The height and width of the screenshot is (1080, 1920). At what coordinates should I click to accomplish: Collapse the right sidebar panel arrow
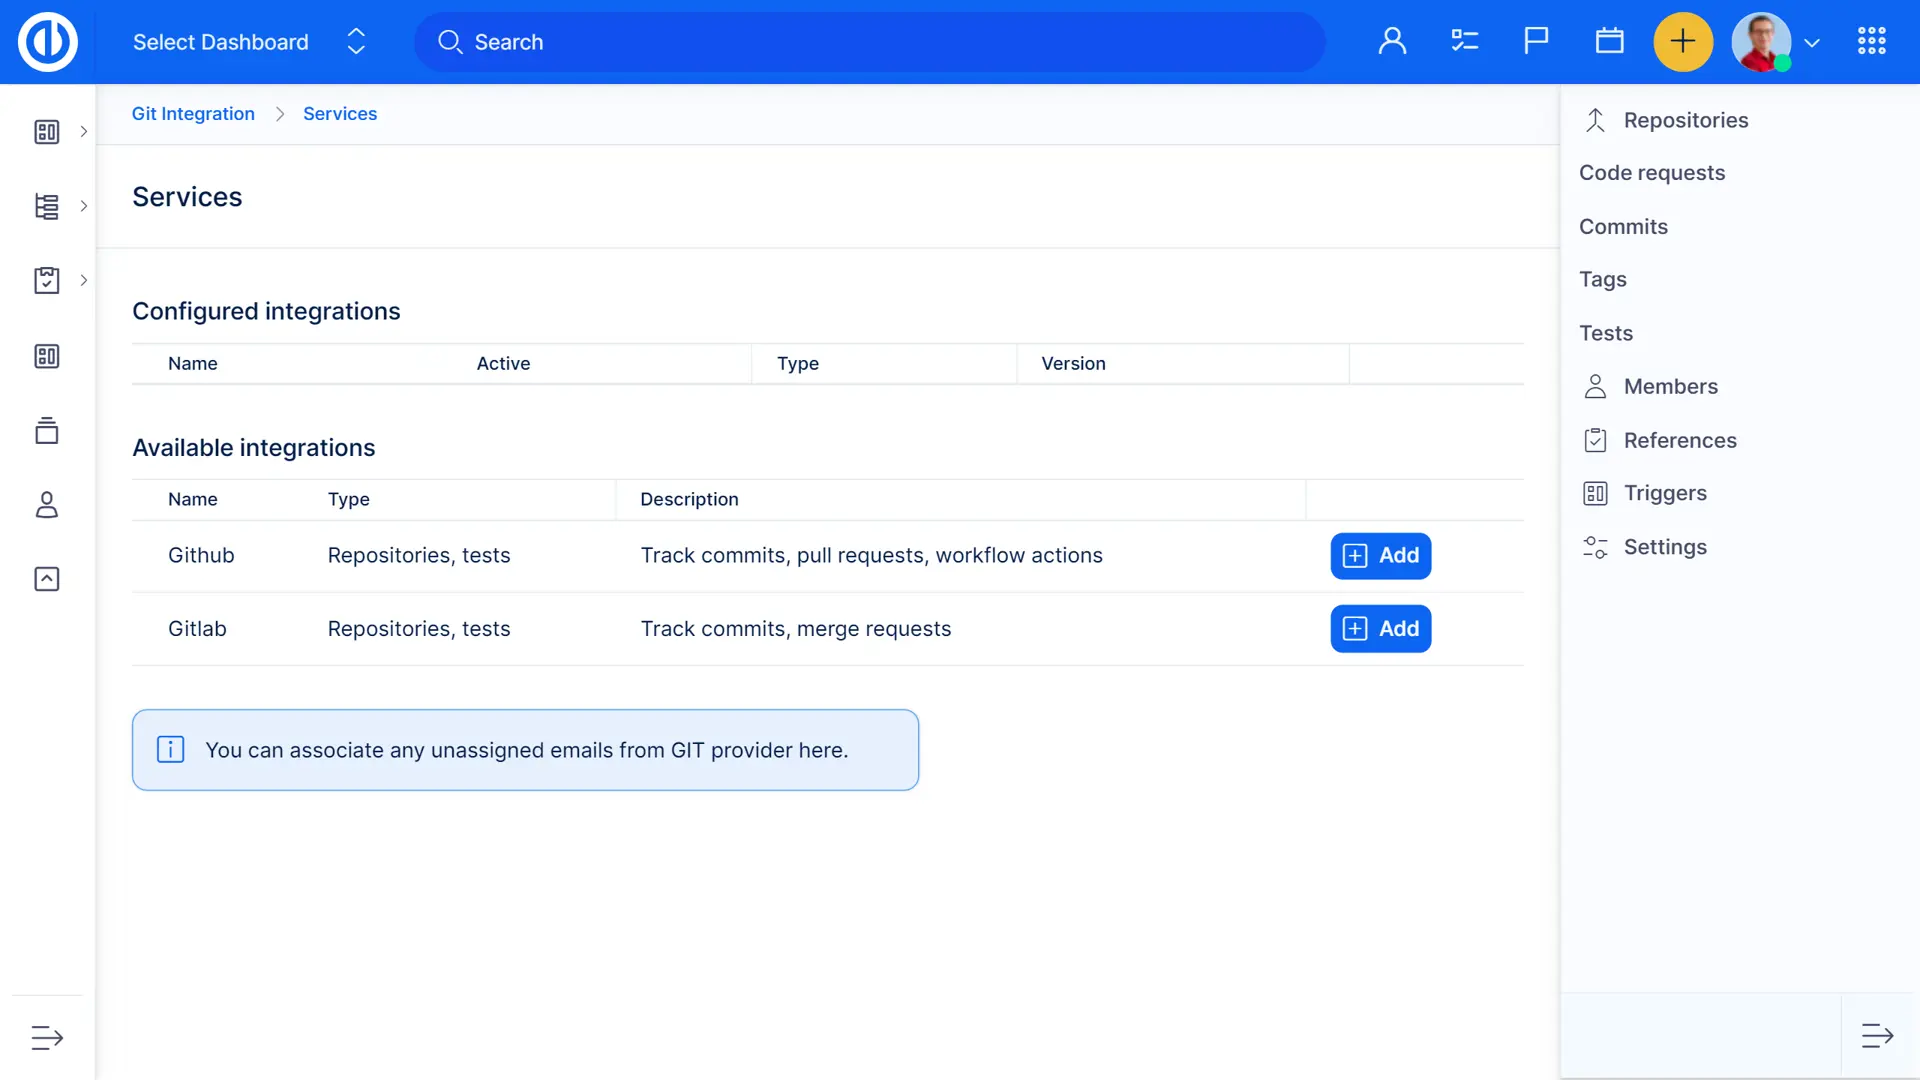(x=1877, y=1036)
